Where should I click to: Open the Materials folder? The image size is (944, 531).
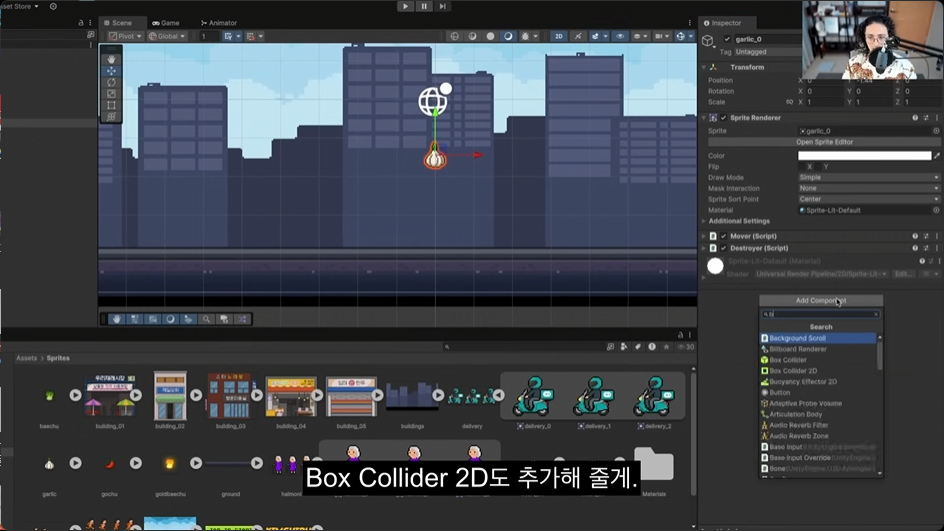[654, 464]
